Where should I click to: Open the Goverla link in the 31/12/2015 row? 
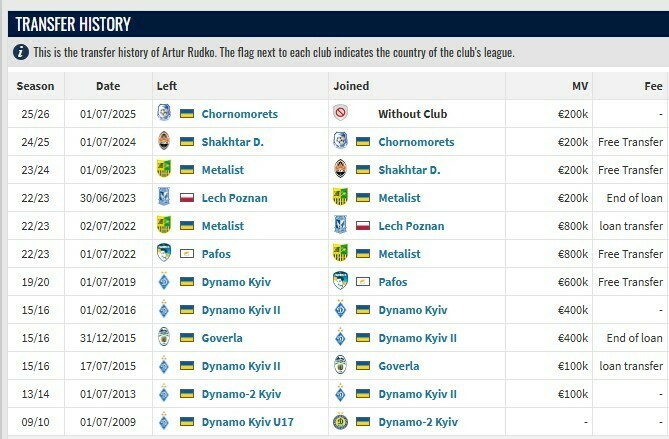point(222,338)
